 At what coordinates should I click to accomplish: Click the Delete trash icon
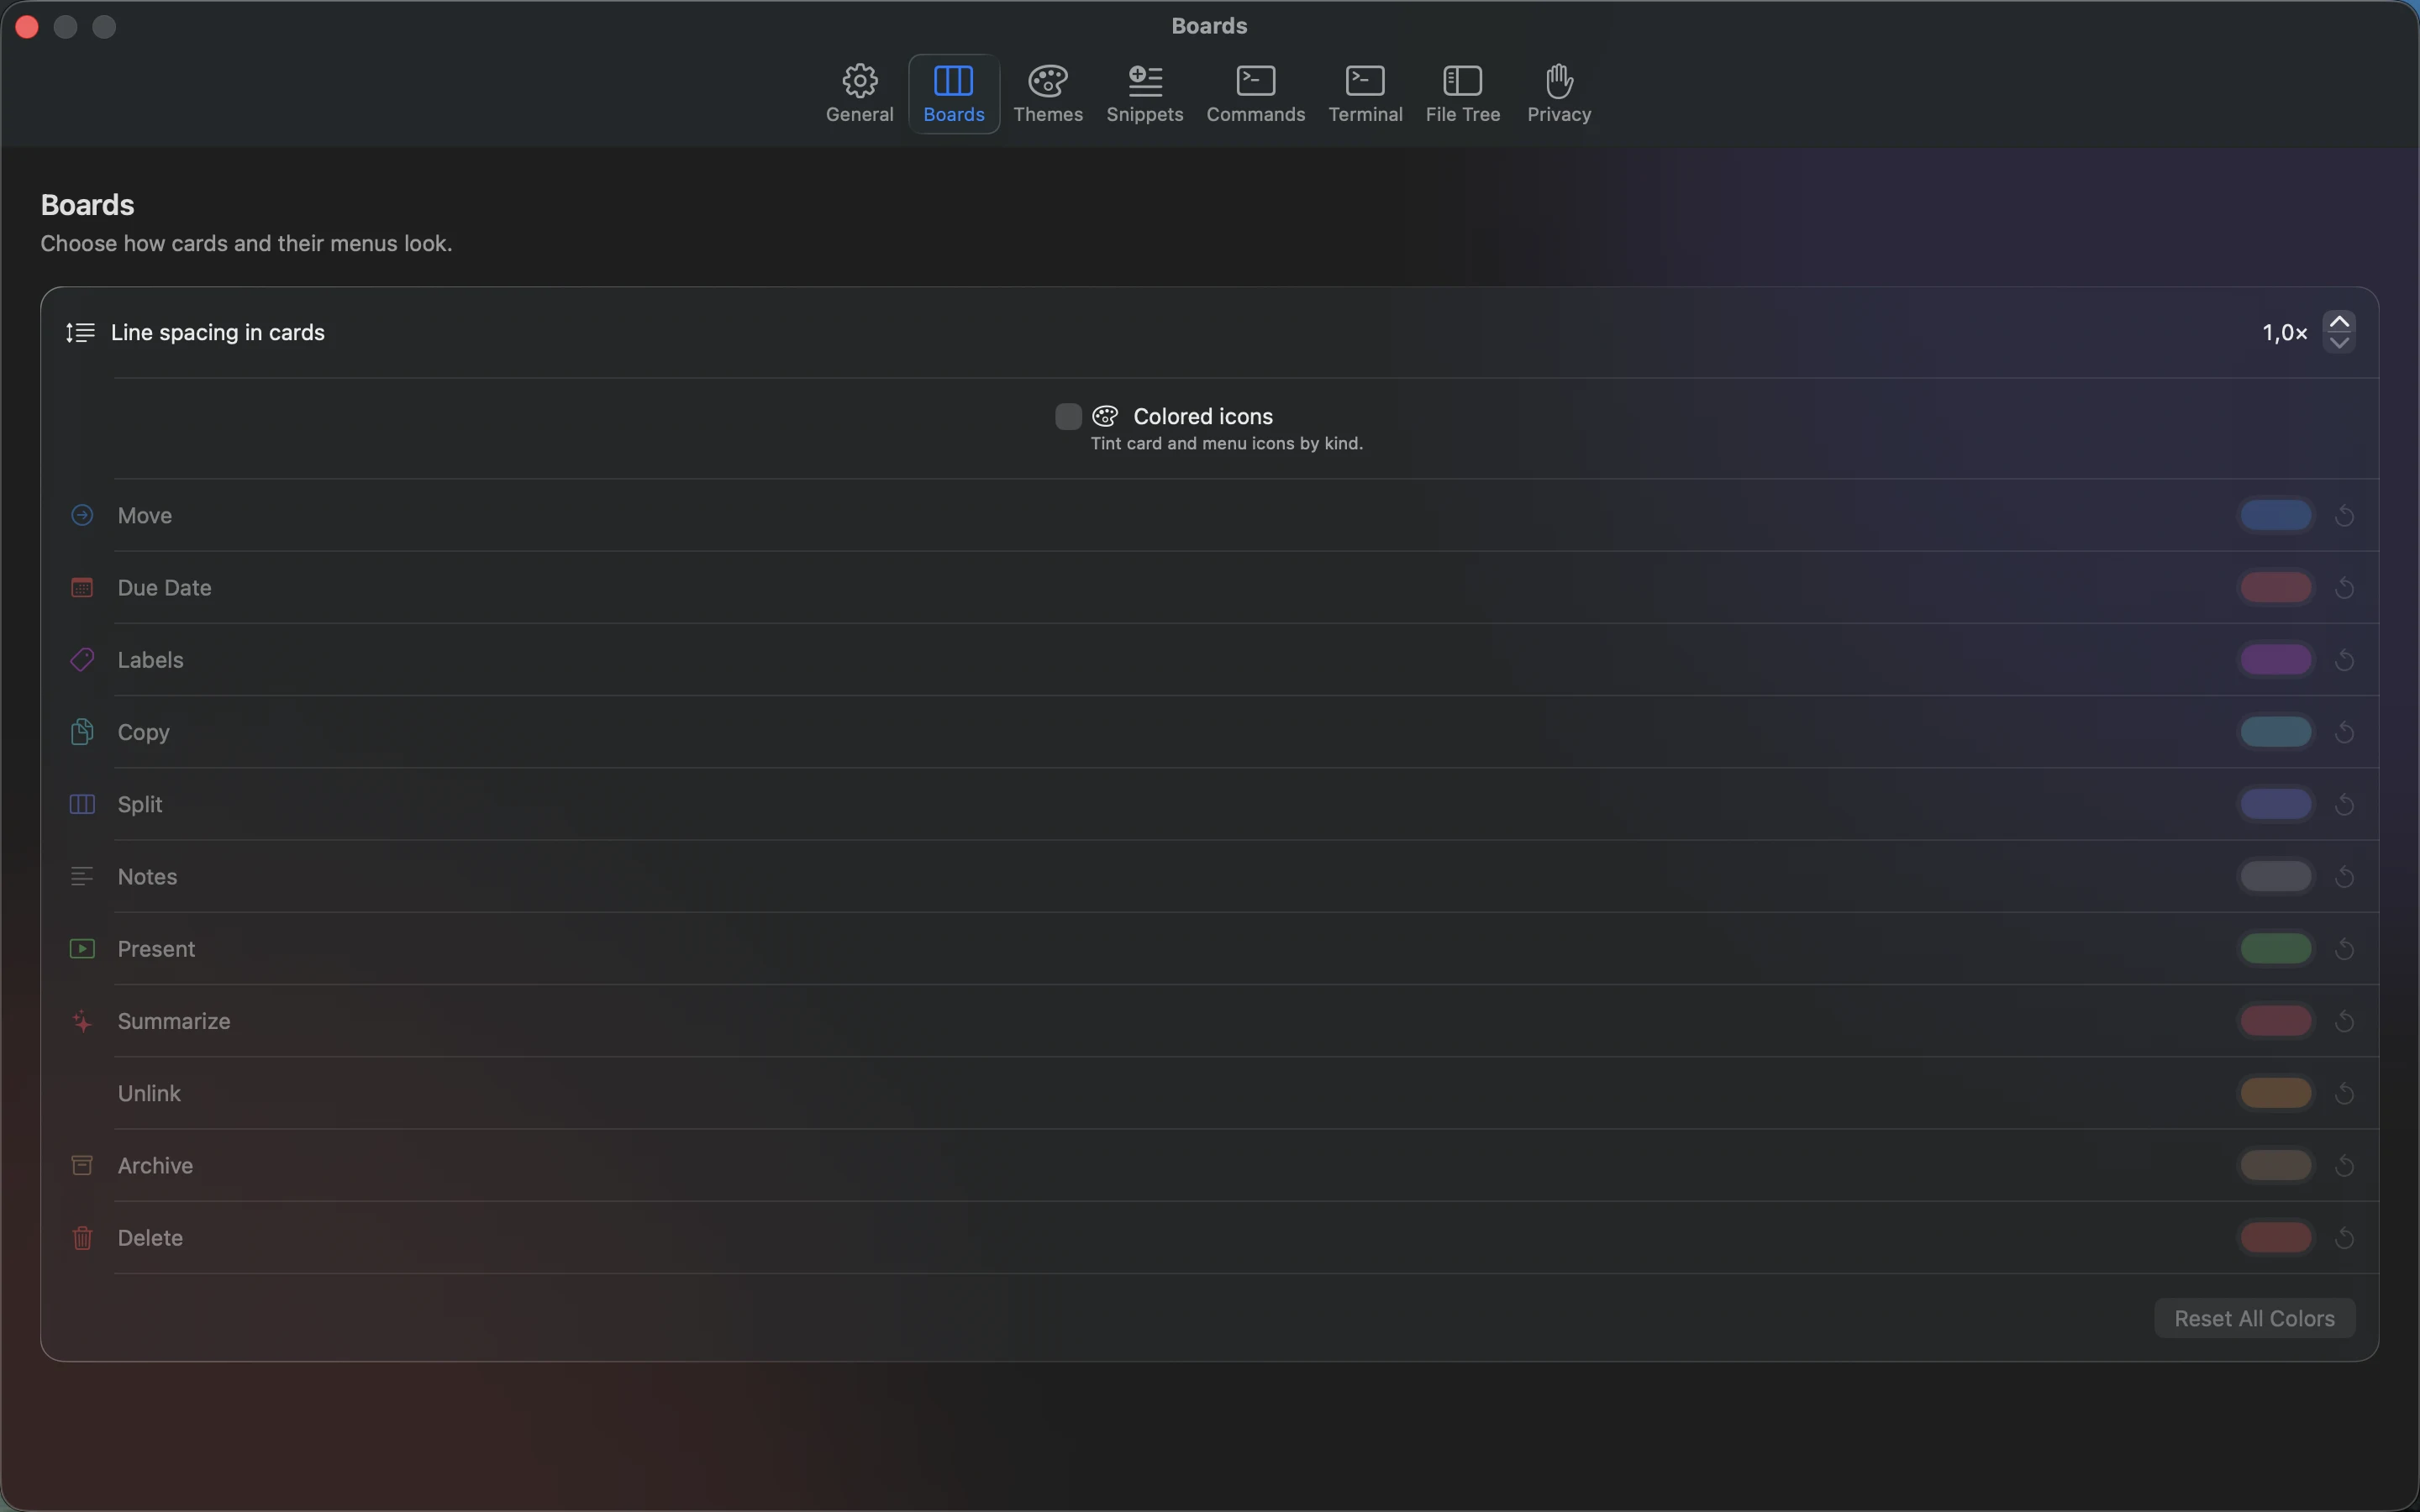[82, 1238]
